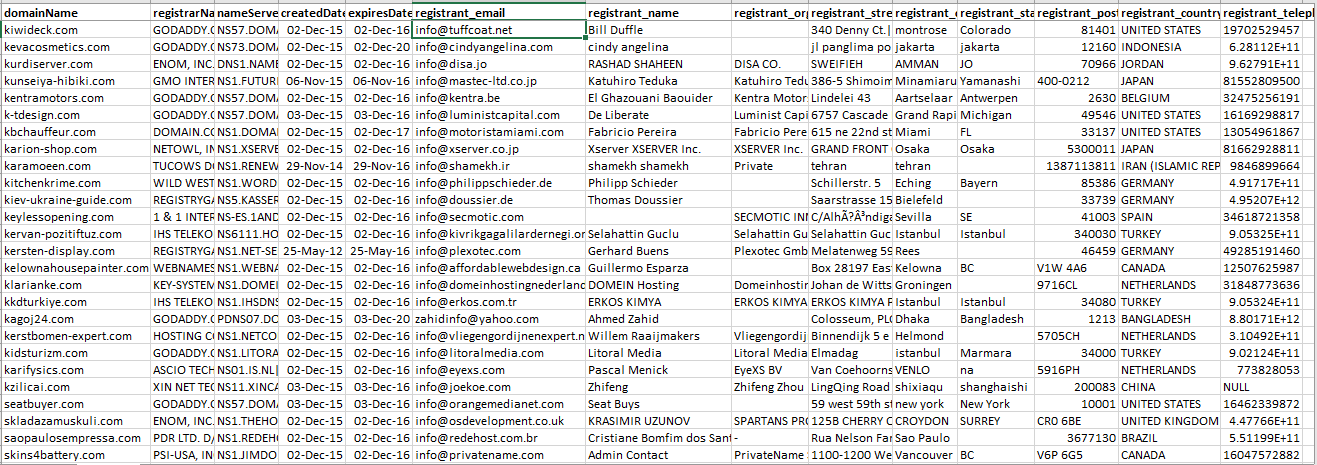Select info@privatename.com email cell

tap(498, 455)
